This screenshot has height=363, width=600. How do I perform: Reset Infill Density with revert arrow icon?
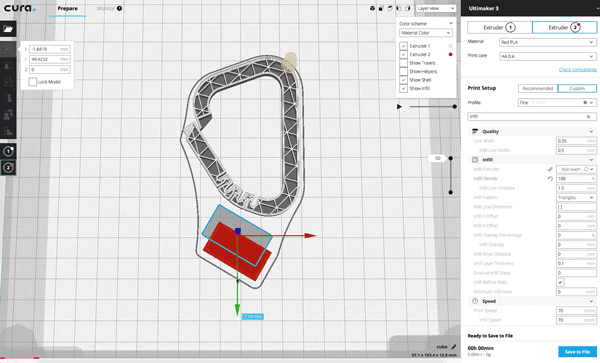coord(550,179)
